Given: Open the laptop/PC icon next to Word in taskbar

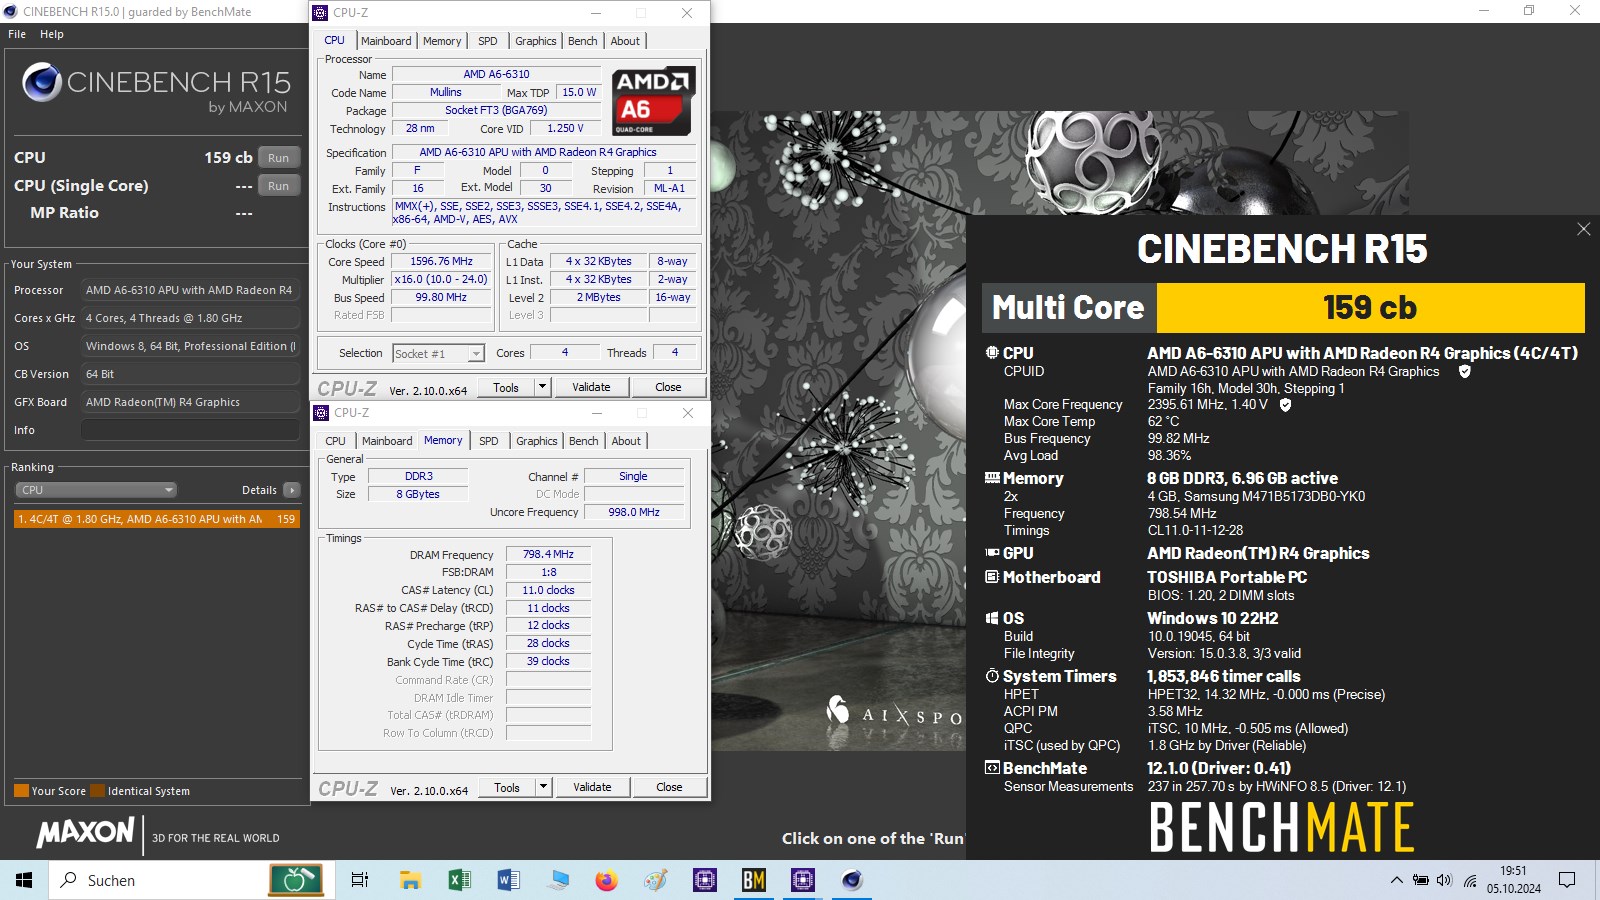Looking at the screenshot, I should 557,880.
